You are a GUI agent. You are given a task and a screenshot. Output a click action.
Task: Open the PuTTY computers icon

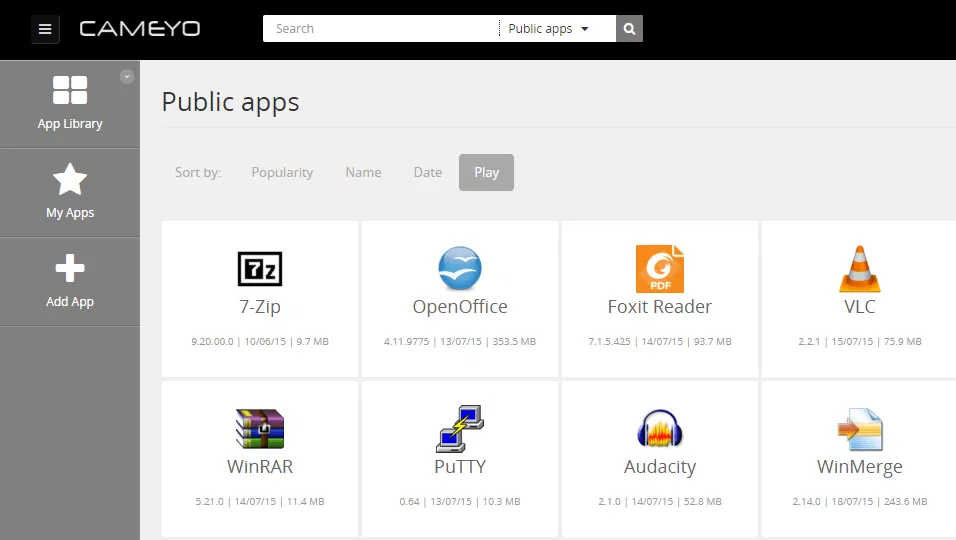coord(460,428)
